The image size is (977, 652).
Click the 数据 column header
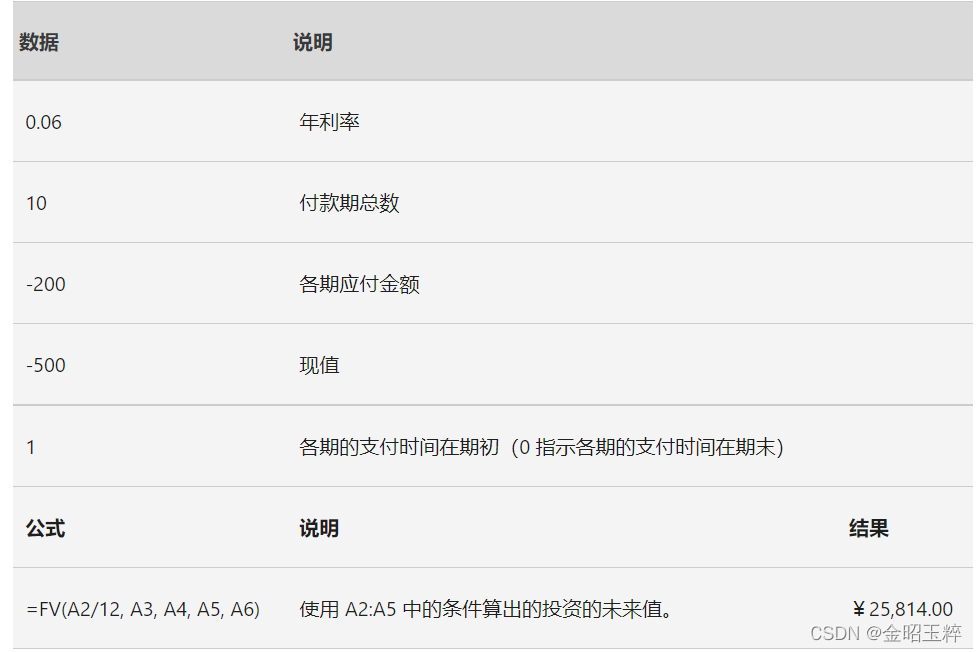pyautogui.click(x=39, y=43)
